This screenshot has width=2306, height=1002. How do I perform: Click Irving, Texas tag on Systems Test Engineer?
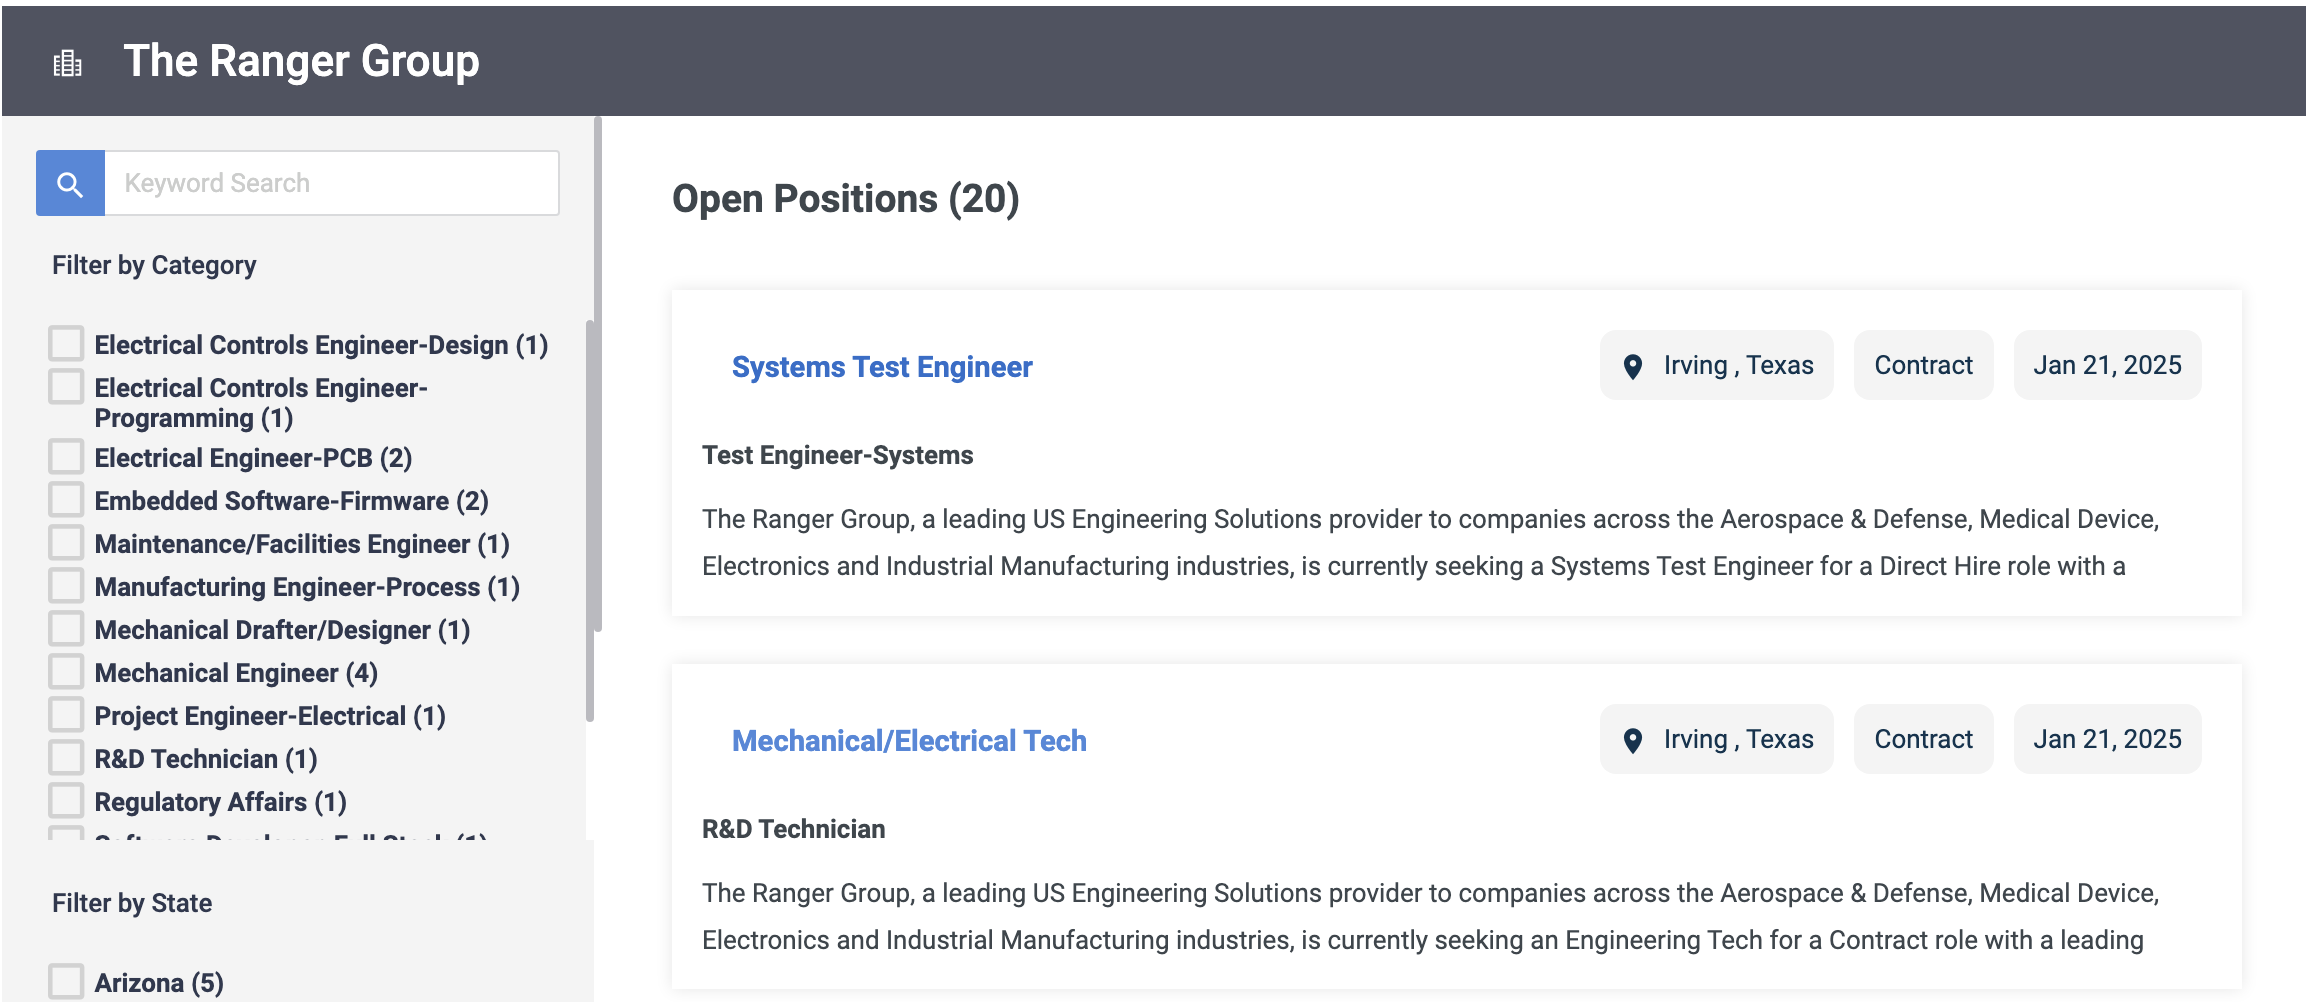pos(1717,365)
